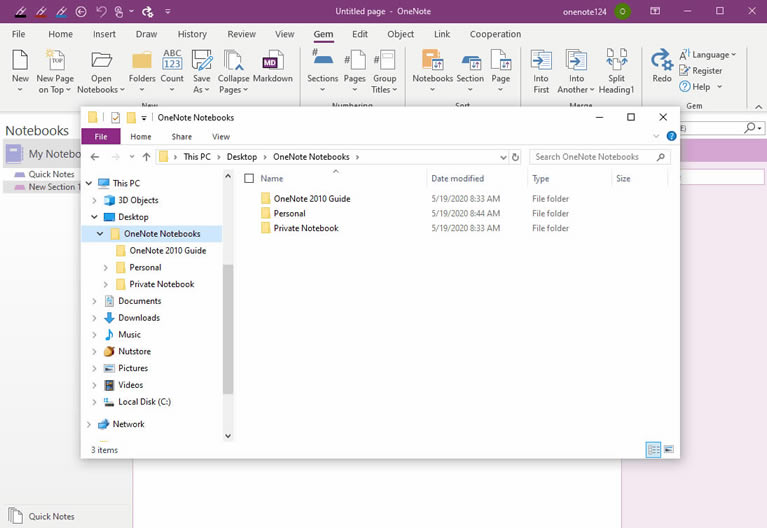Screen dimensions: 767x528
Task: Click Register in the Gem group
Action: pyautogui.click(x=707, y=71)
